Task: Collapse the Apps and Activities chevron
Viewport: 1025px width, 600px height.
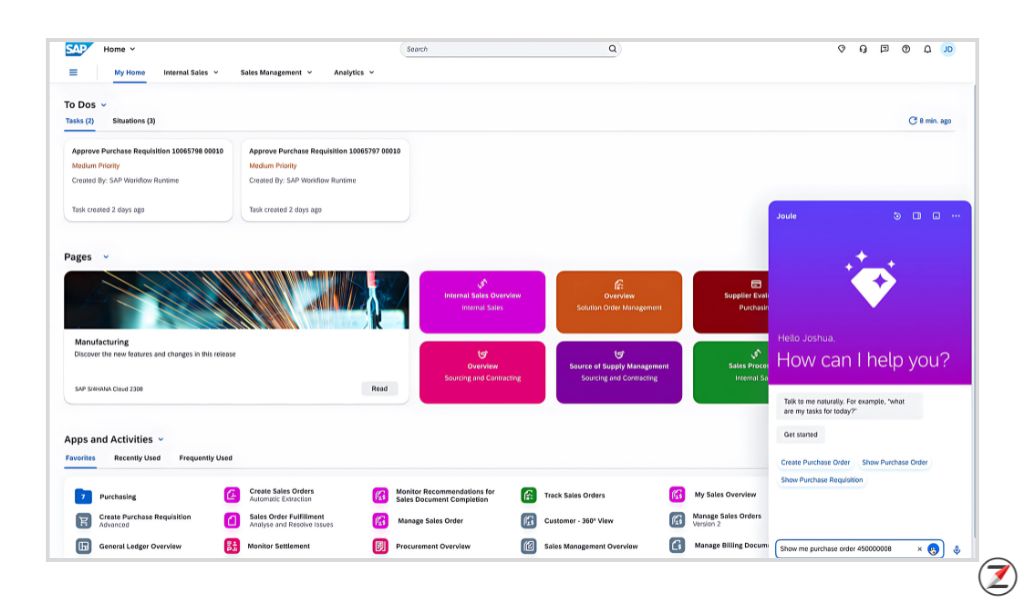Action: 161,440
